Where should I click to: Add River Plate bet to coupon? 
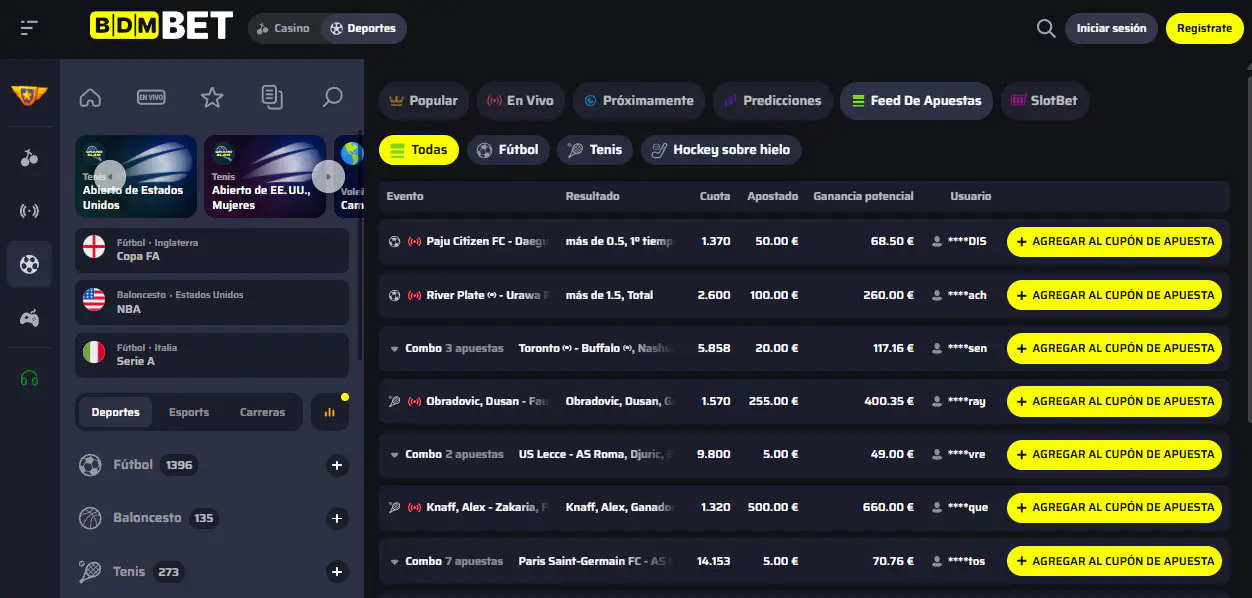tap(1114, 295)
